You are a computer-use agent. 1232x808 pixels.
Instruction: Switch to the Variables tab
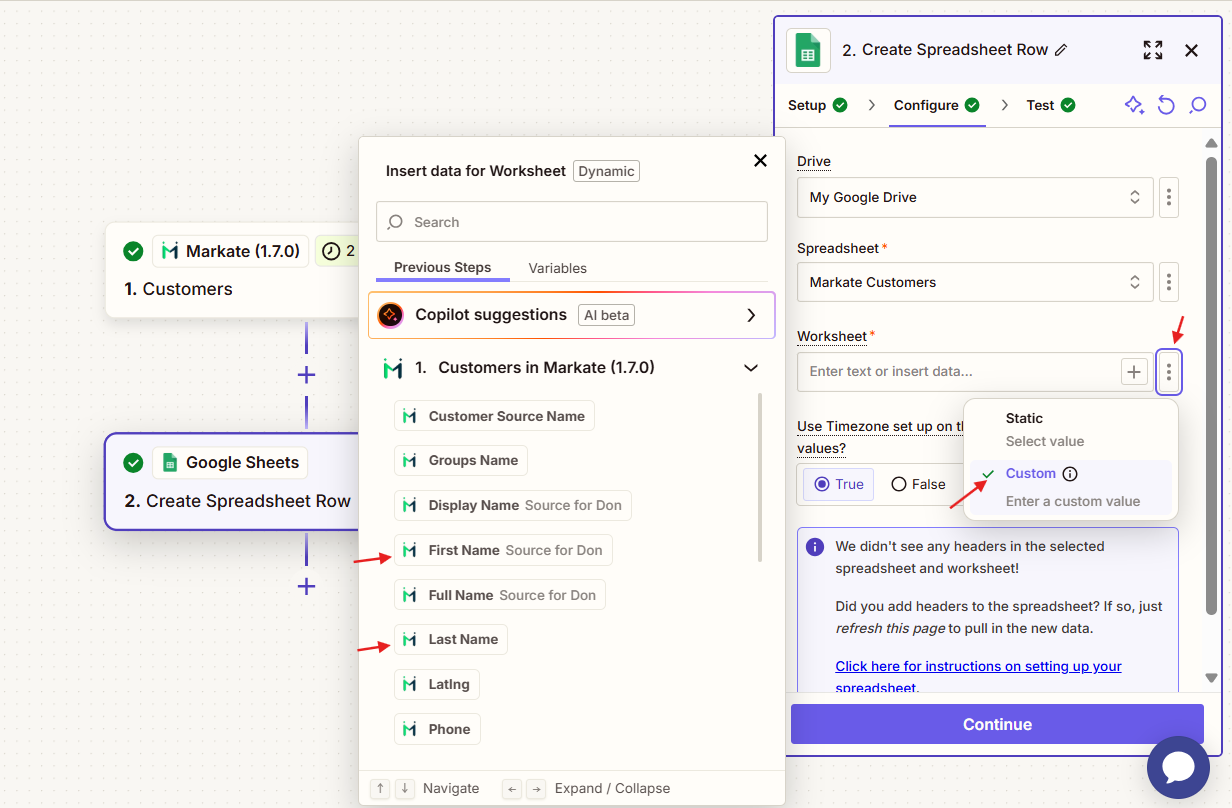557,268
